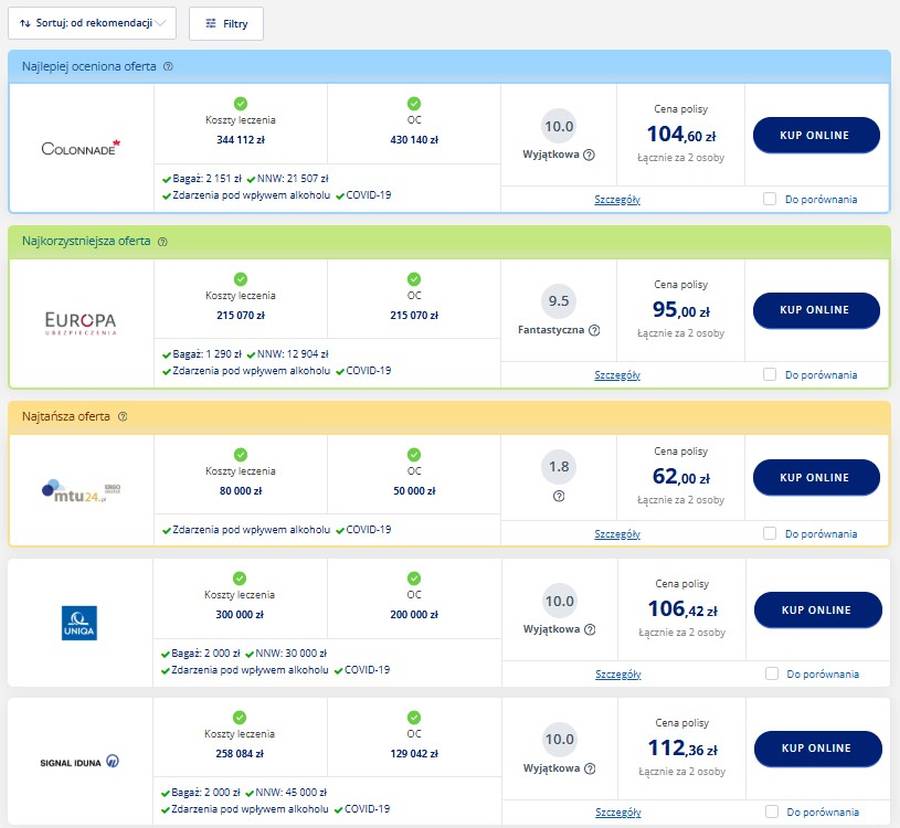
Task: Open the Filtry filter panel
Action: coord(226,24)
